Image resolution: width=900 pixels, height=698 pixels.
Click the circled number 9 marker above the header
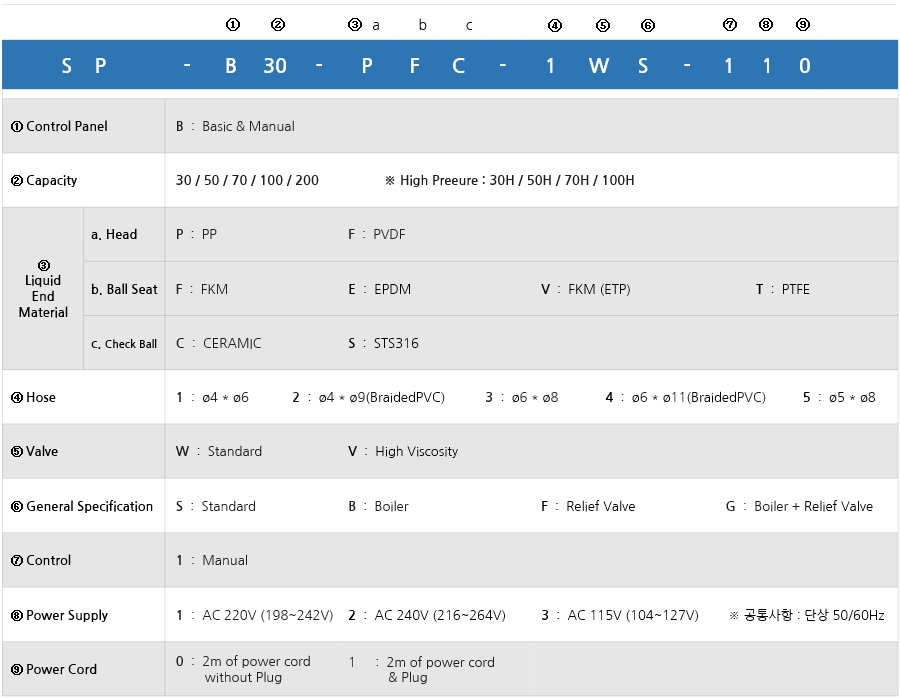point(803,25)
